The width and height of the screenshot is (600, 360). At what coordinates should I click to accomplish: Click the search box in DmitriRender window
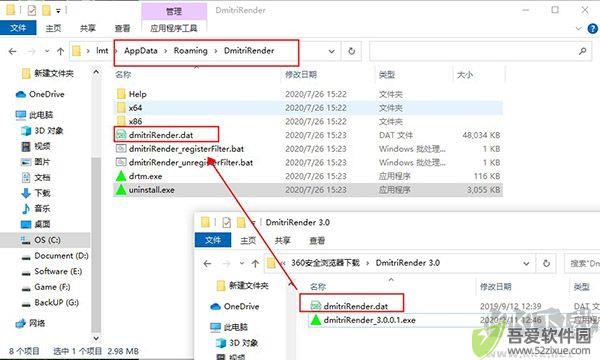pyautogui.click(x=480, y=51)
